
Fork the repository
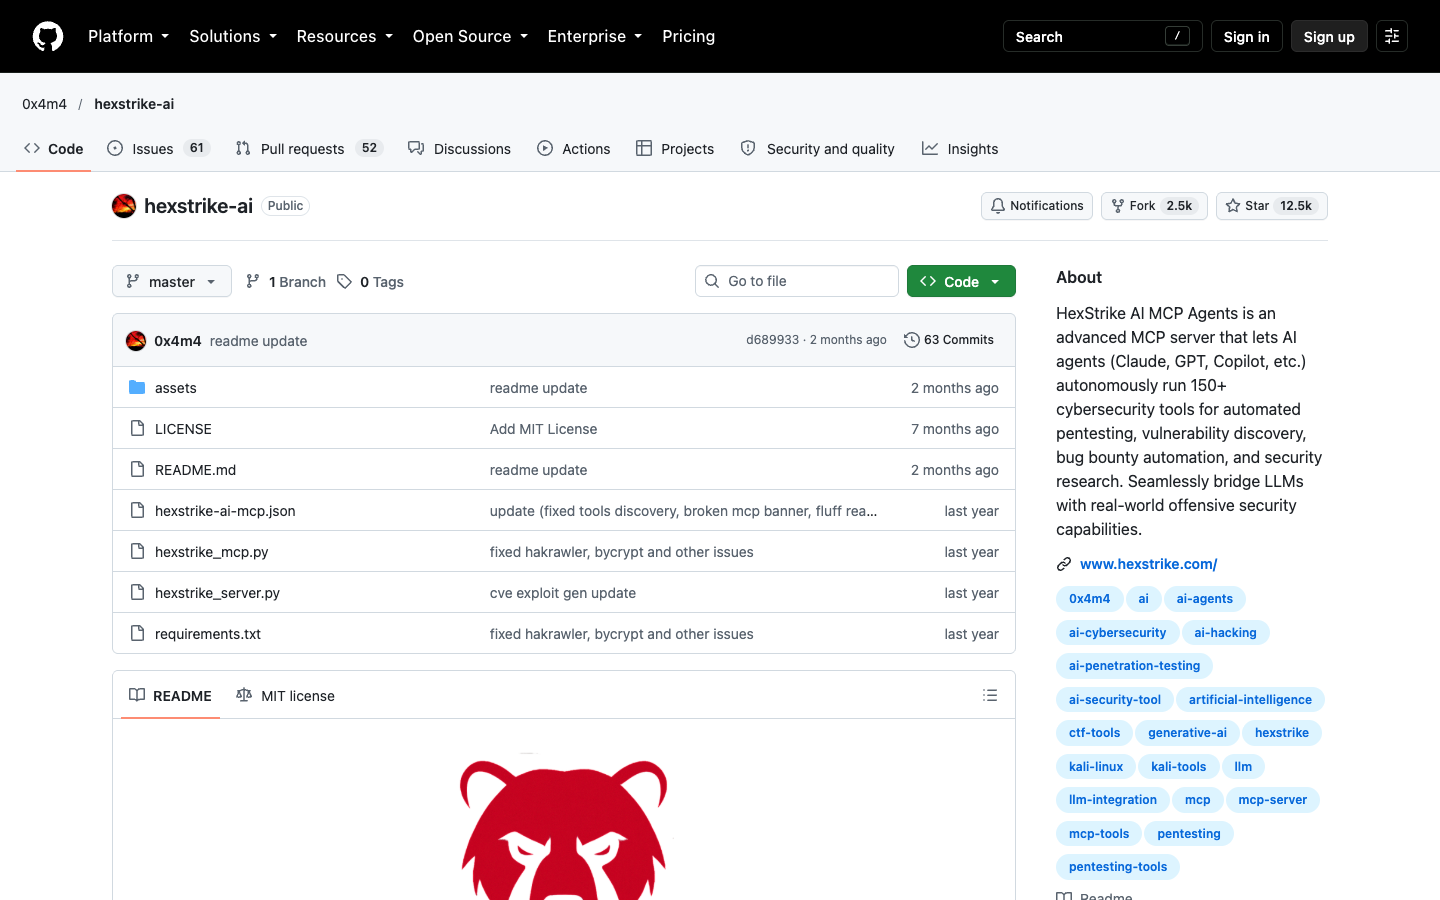coord(1154,206)
